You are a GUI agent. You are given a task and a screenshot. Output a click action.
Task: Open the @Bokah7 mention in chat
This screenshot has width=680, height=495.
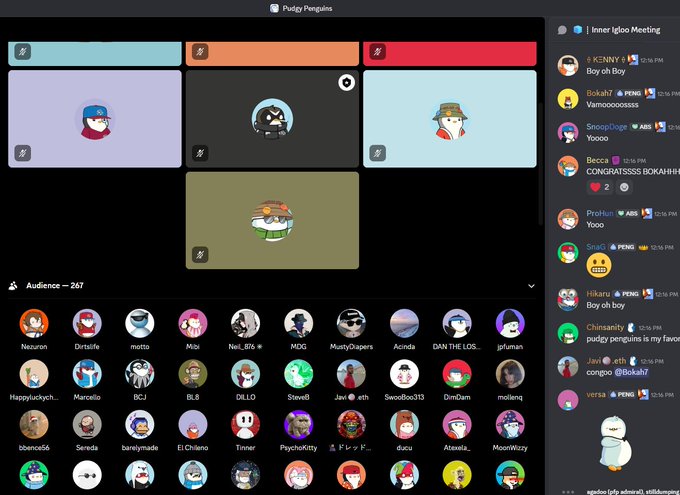(x=631, y=372)
